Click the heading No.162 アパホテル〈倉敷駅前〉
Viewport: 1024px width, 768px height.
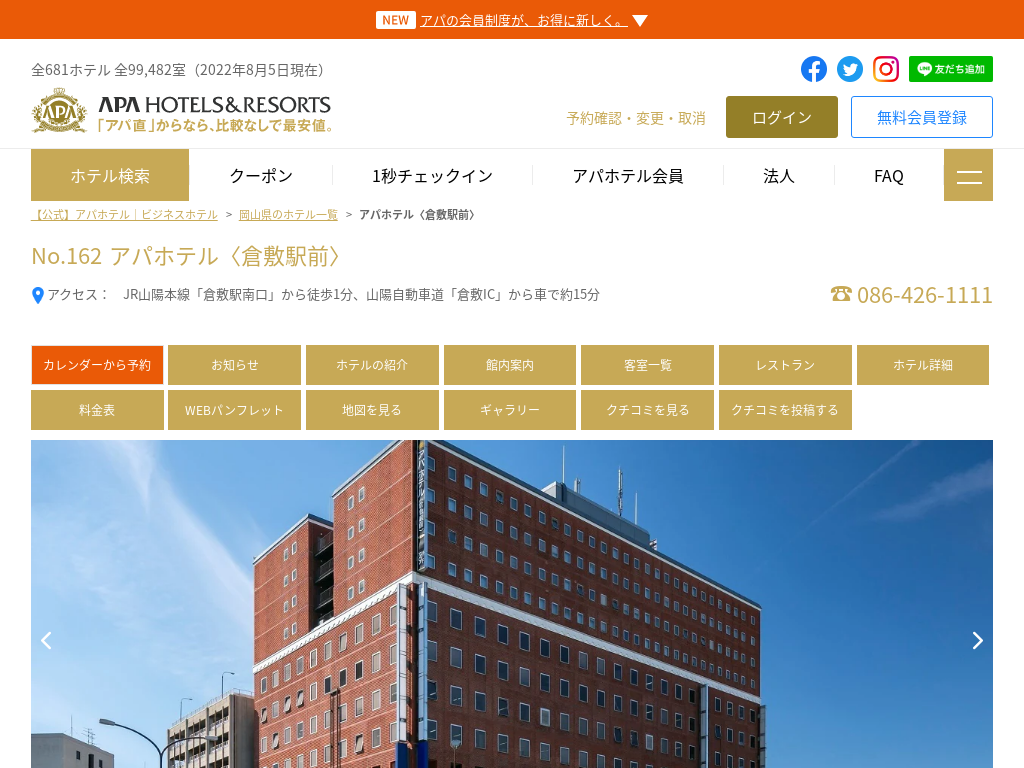tap(186, 256)
